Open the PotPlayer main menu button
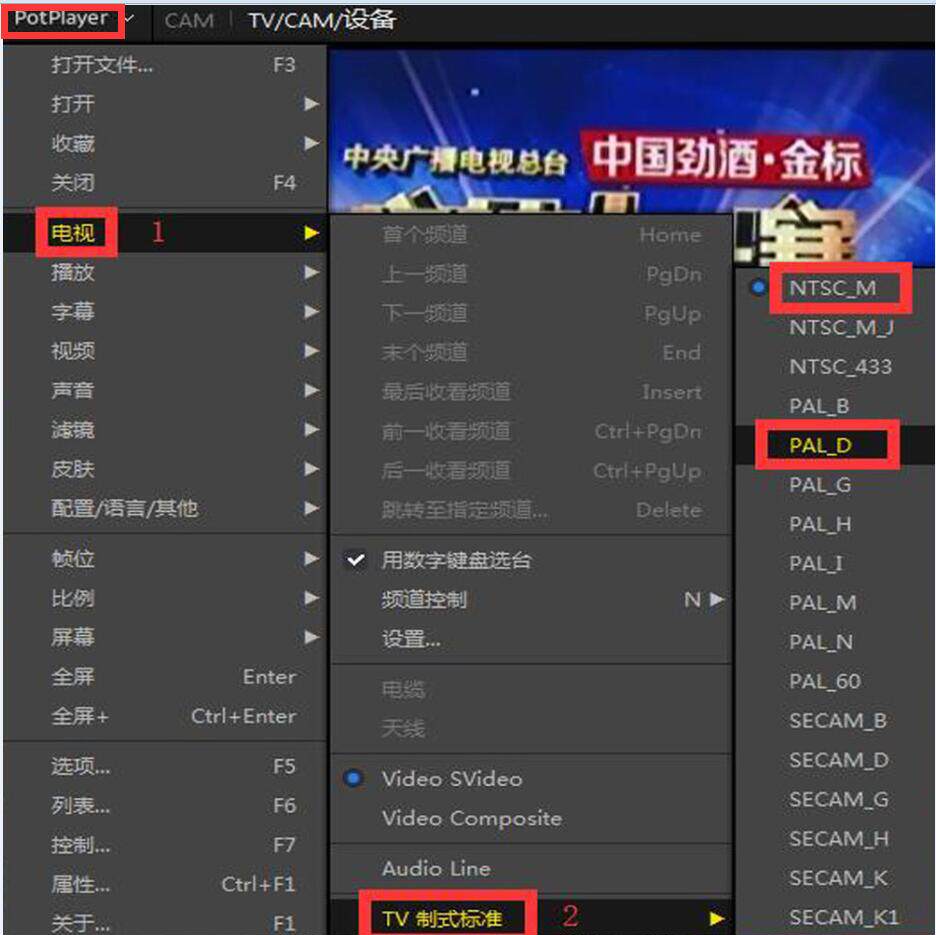The image size is (936, 935). (x=63, y=19)
